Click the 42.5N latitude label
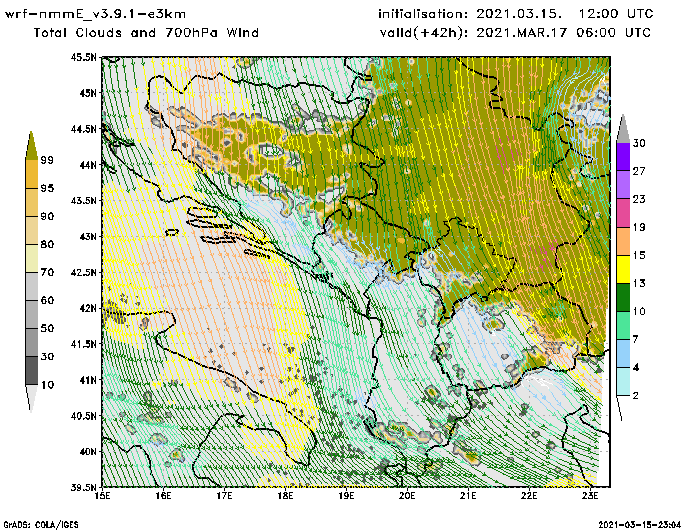 point(83,272)
